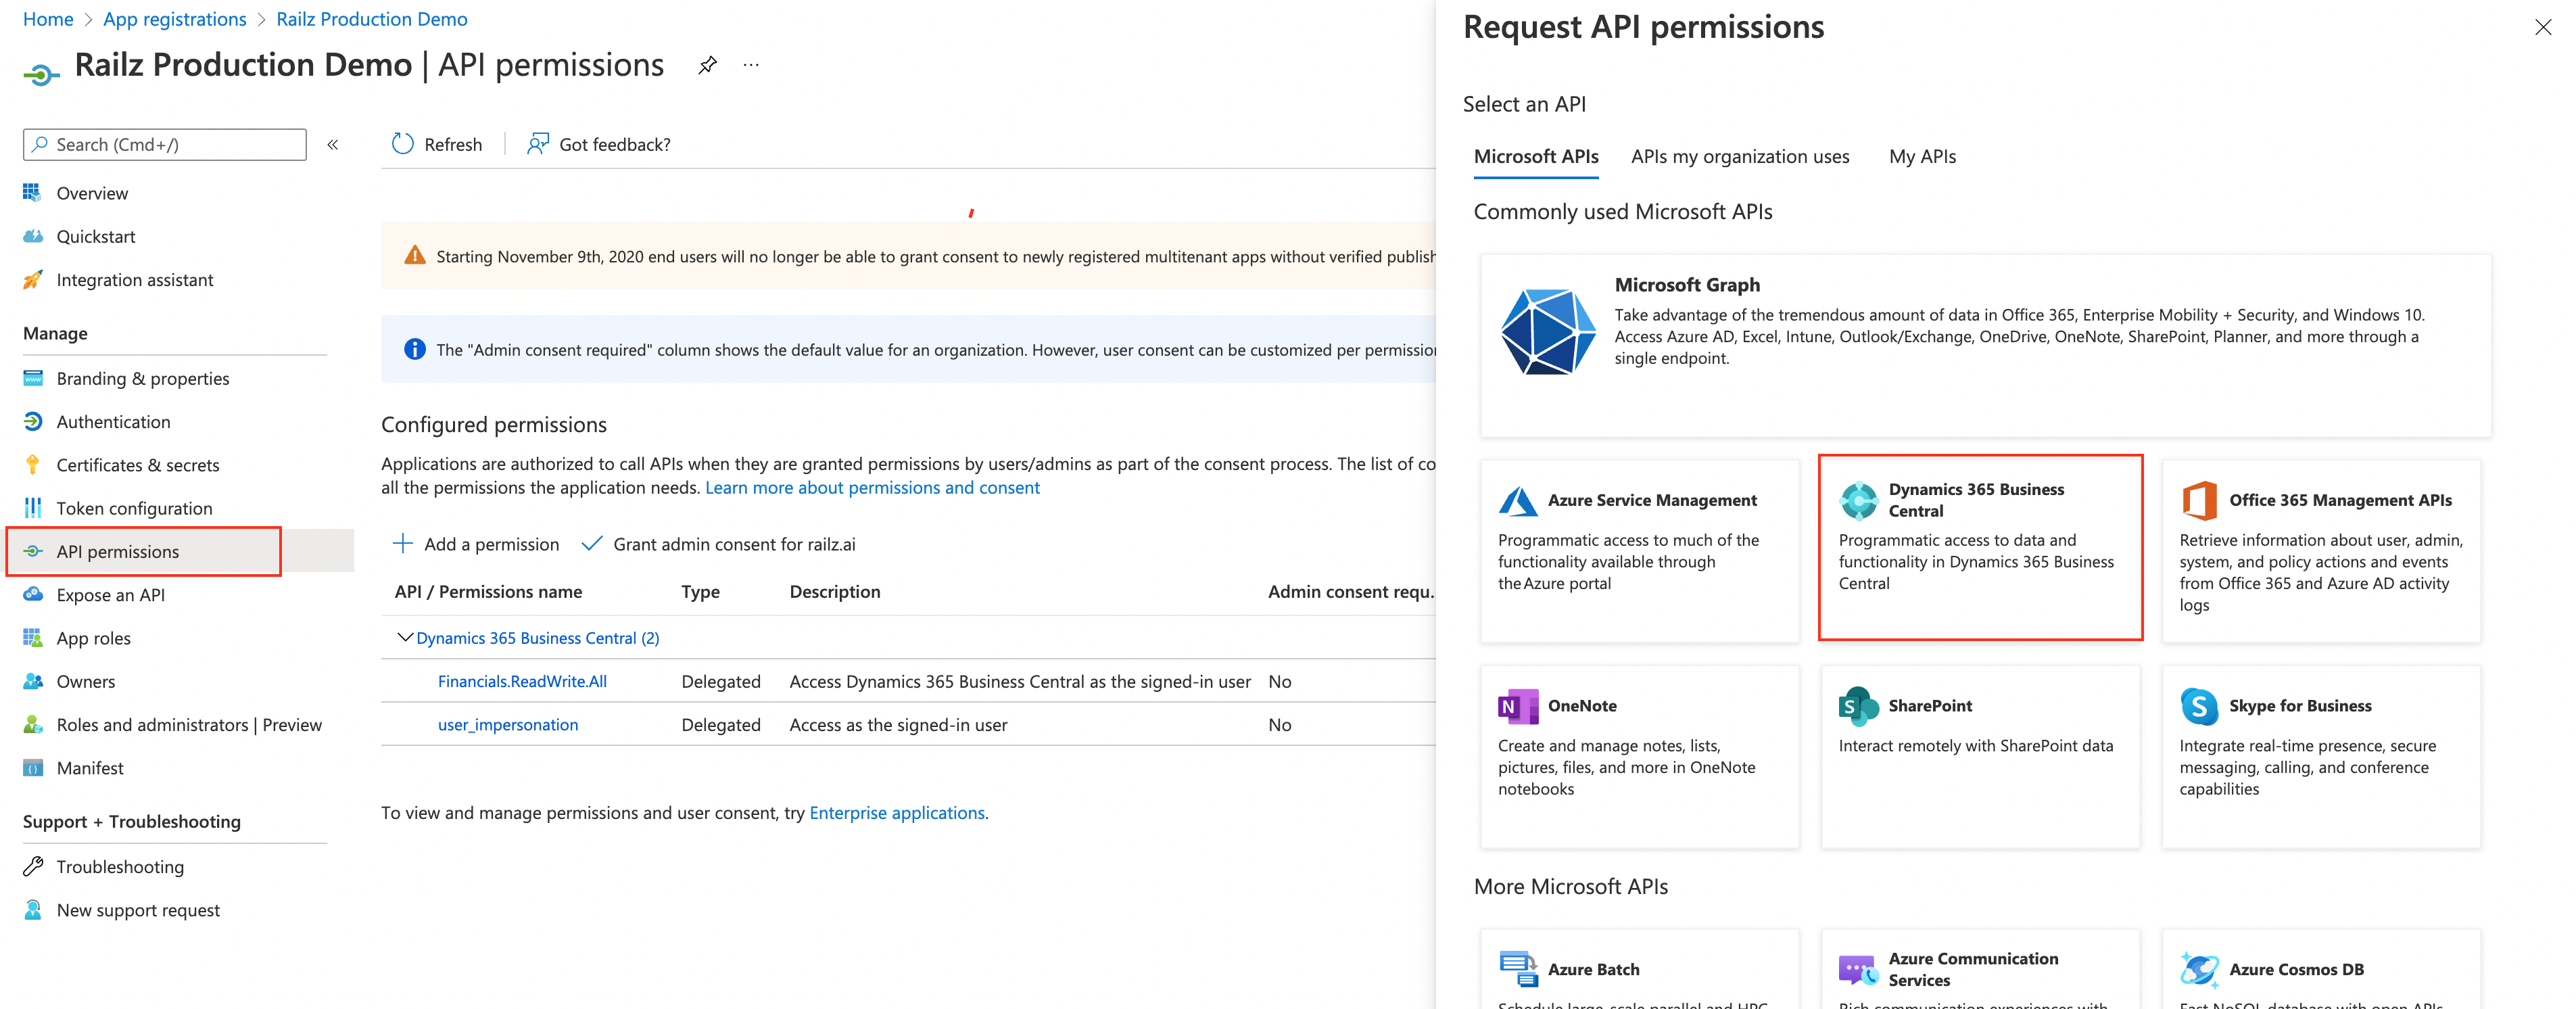2576x1009 pixels.
Task: Select the App roles icon
Action: (x=33, y=637)
